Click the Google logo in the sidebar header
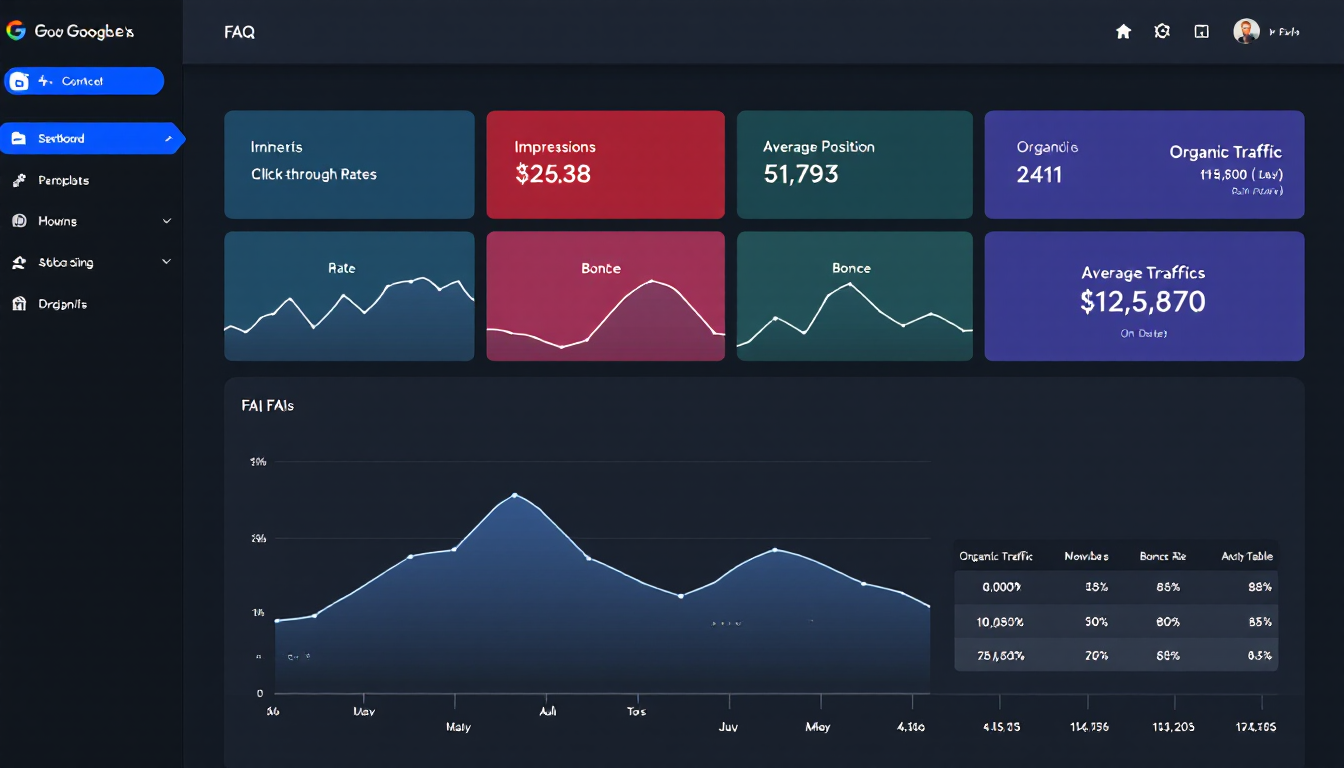The width and height of the screenshot is (1344, 768). click(x=15, y=31)
